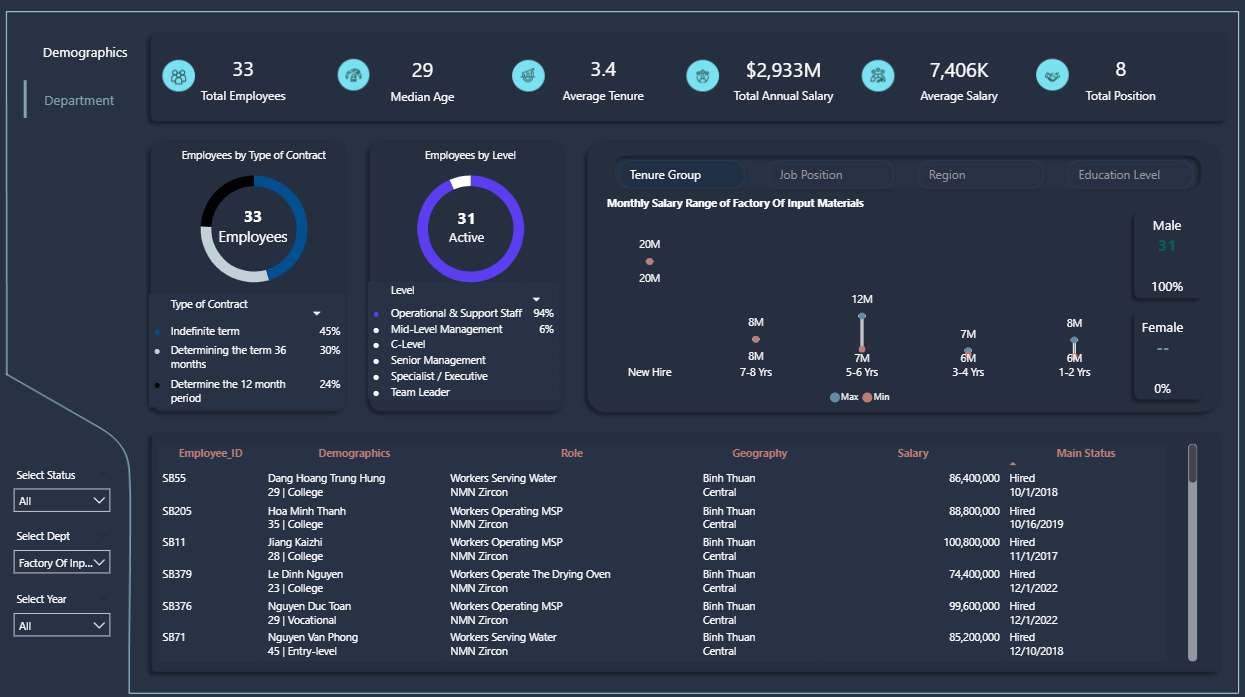The width and height of the screenshot is (1245, 697).
Task: Switch to the Education Level tab
Action: point(1118,175)
